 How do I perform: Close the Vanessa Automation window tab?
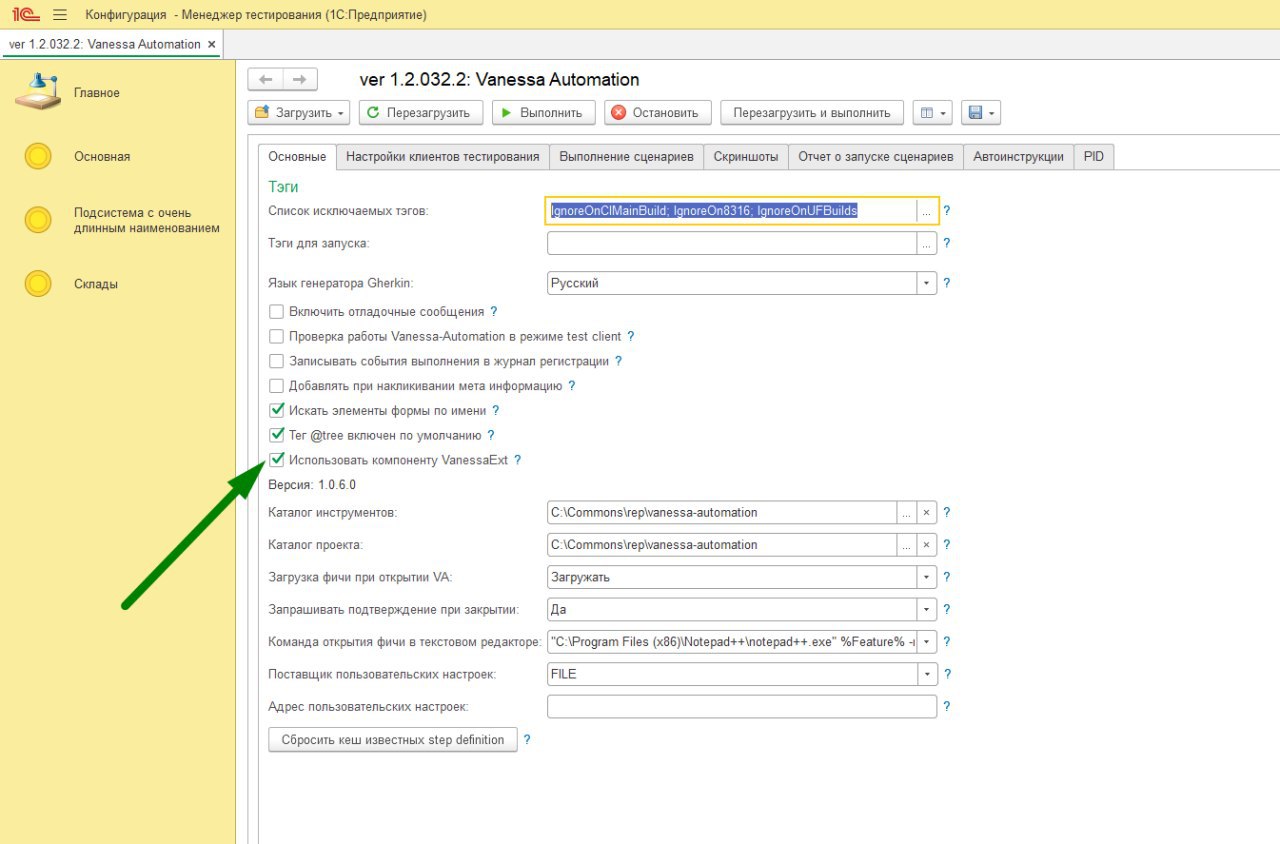coord(211,45)
